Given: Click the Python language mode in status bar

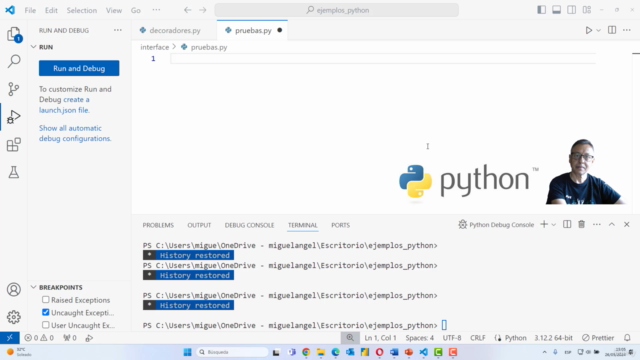Looking at the screenshot, I should pyautogui.click(x=516, y=338).
